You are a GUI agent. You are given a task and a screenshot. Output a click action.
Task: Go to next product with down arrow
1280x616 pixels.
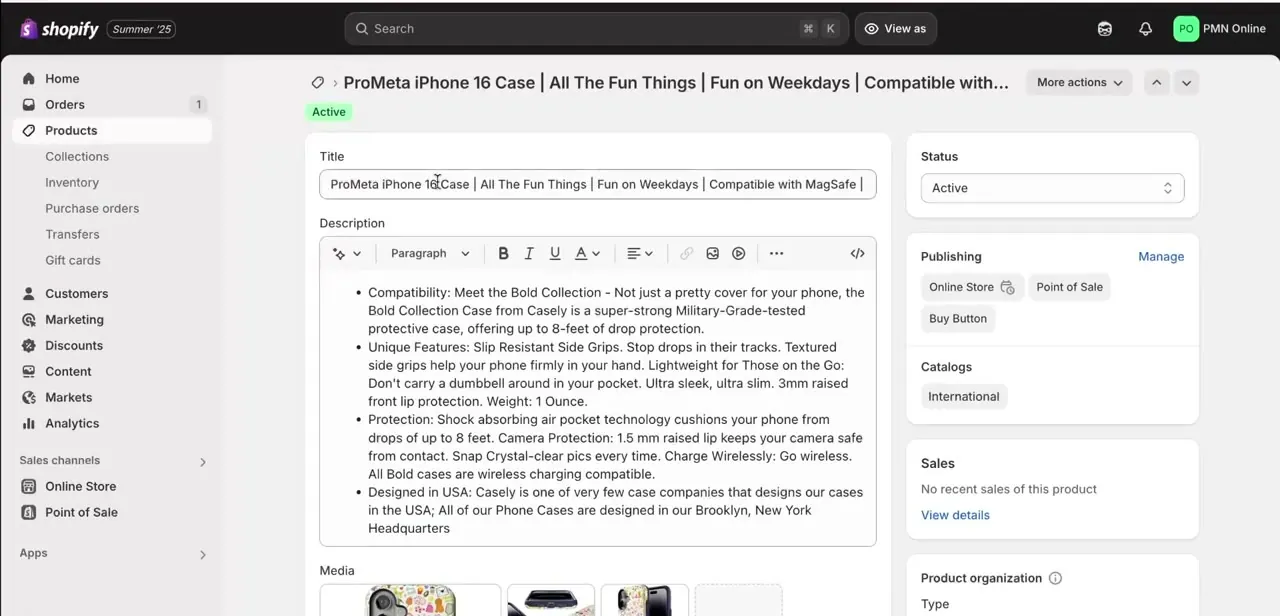1186,83
